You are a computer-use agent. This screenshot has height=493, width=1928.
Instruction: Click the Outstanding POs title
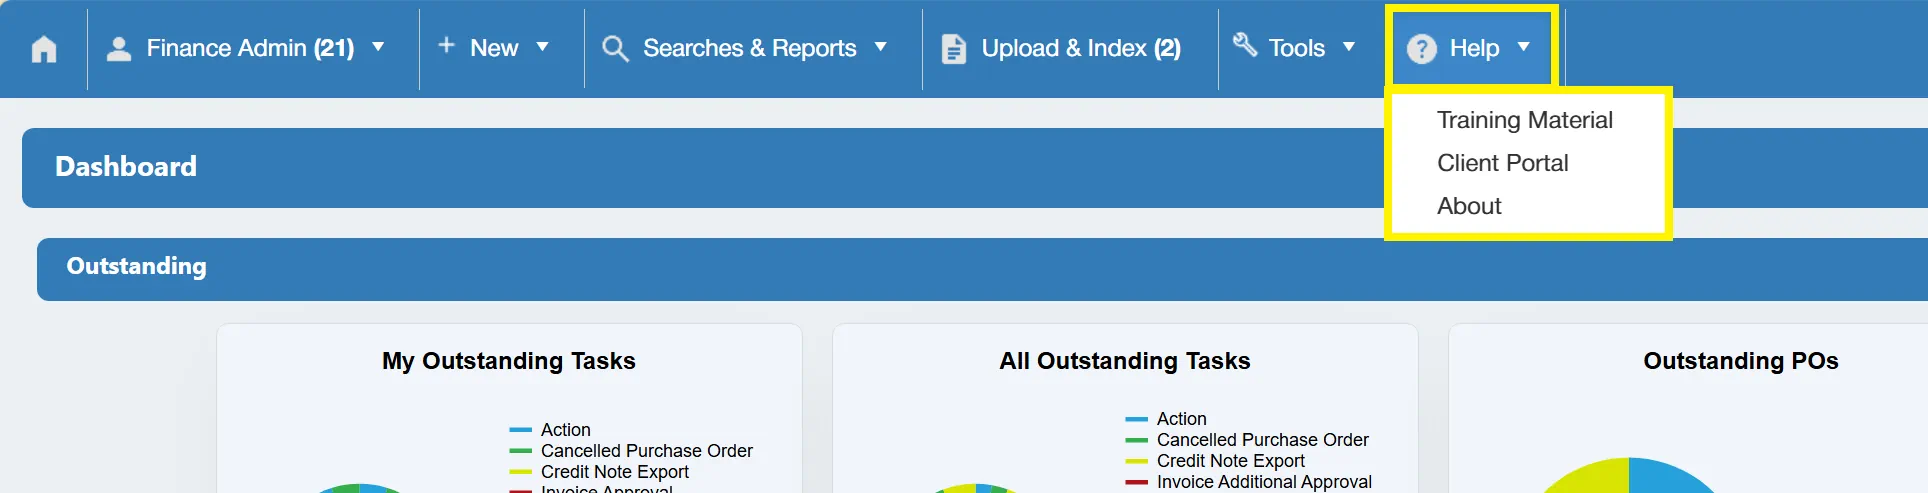[x=1740, y=361]
